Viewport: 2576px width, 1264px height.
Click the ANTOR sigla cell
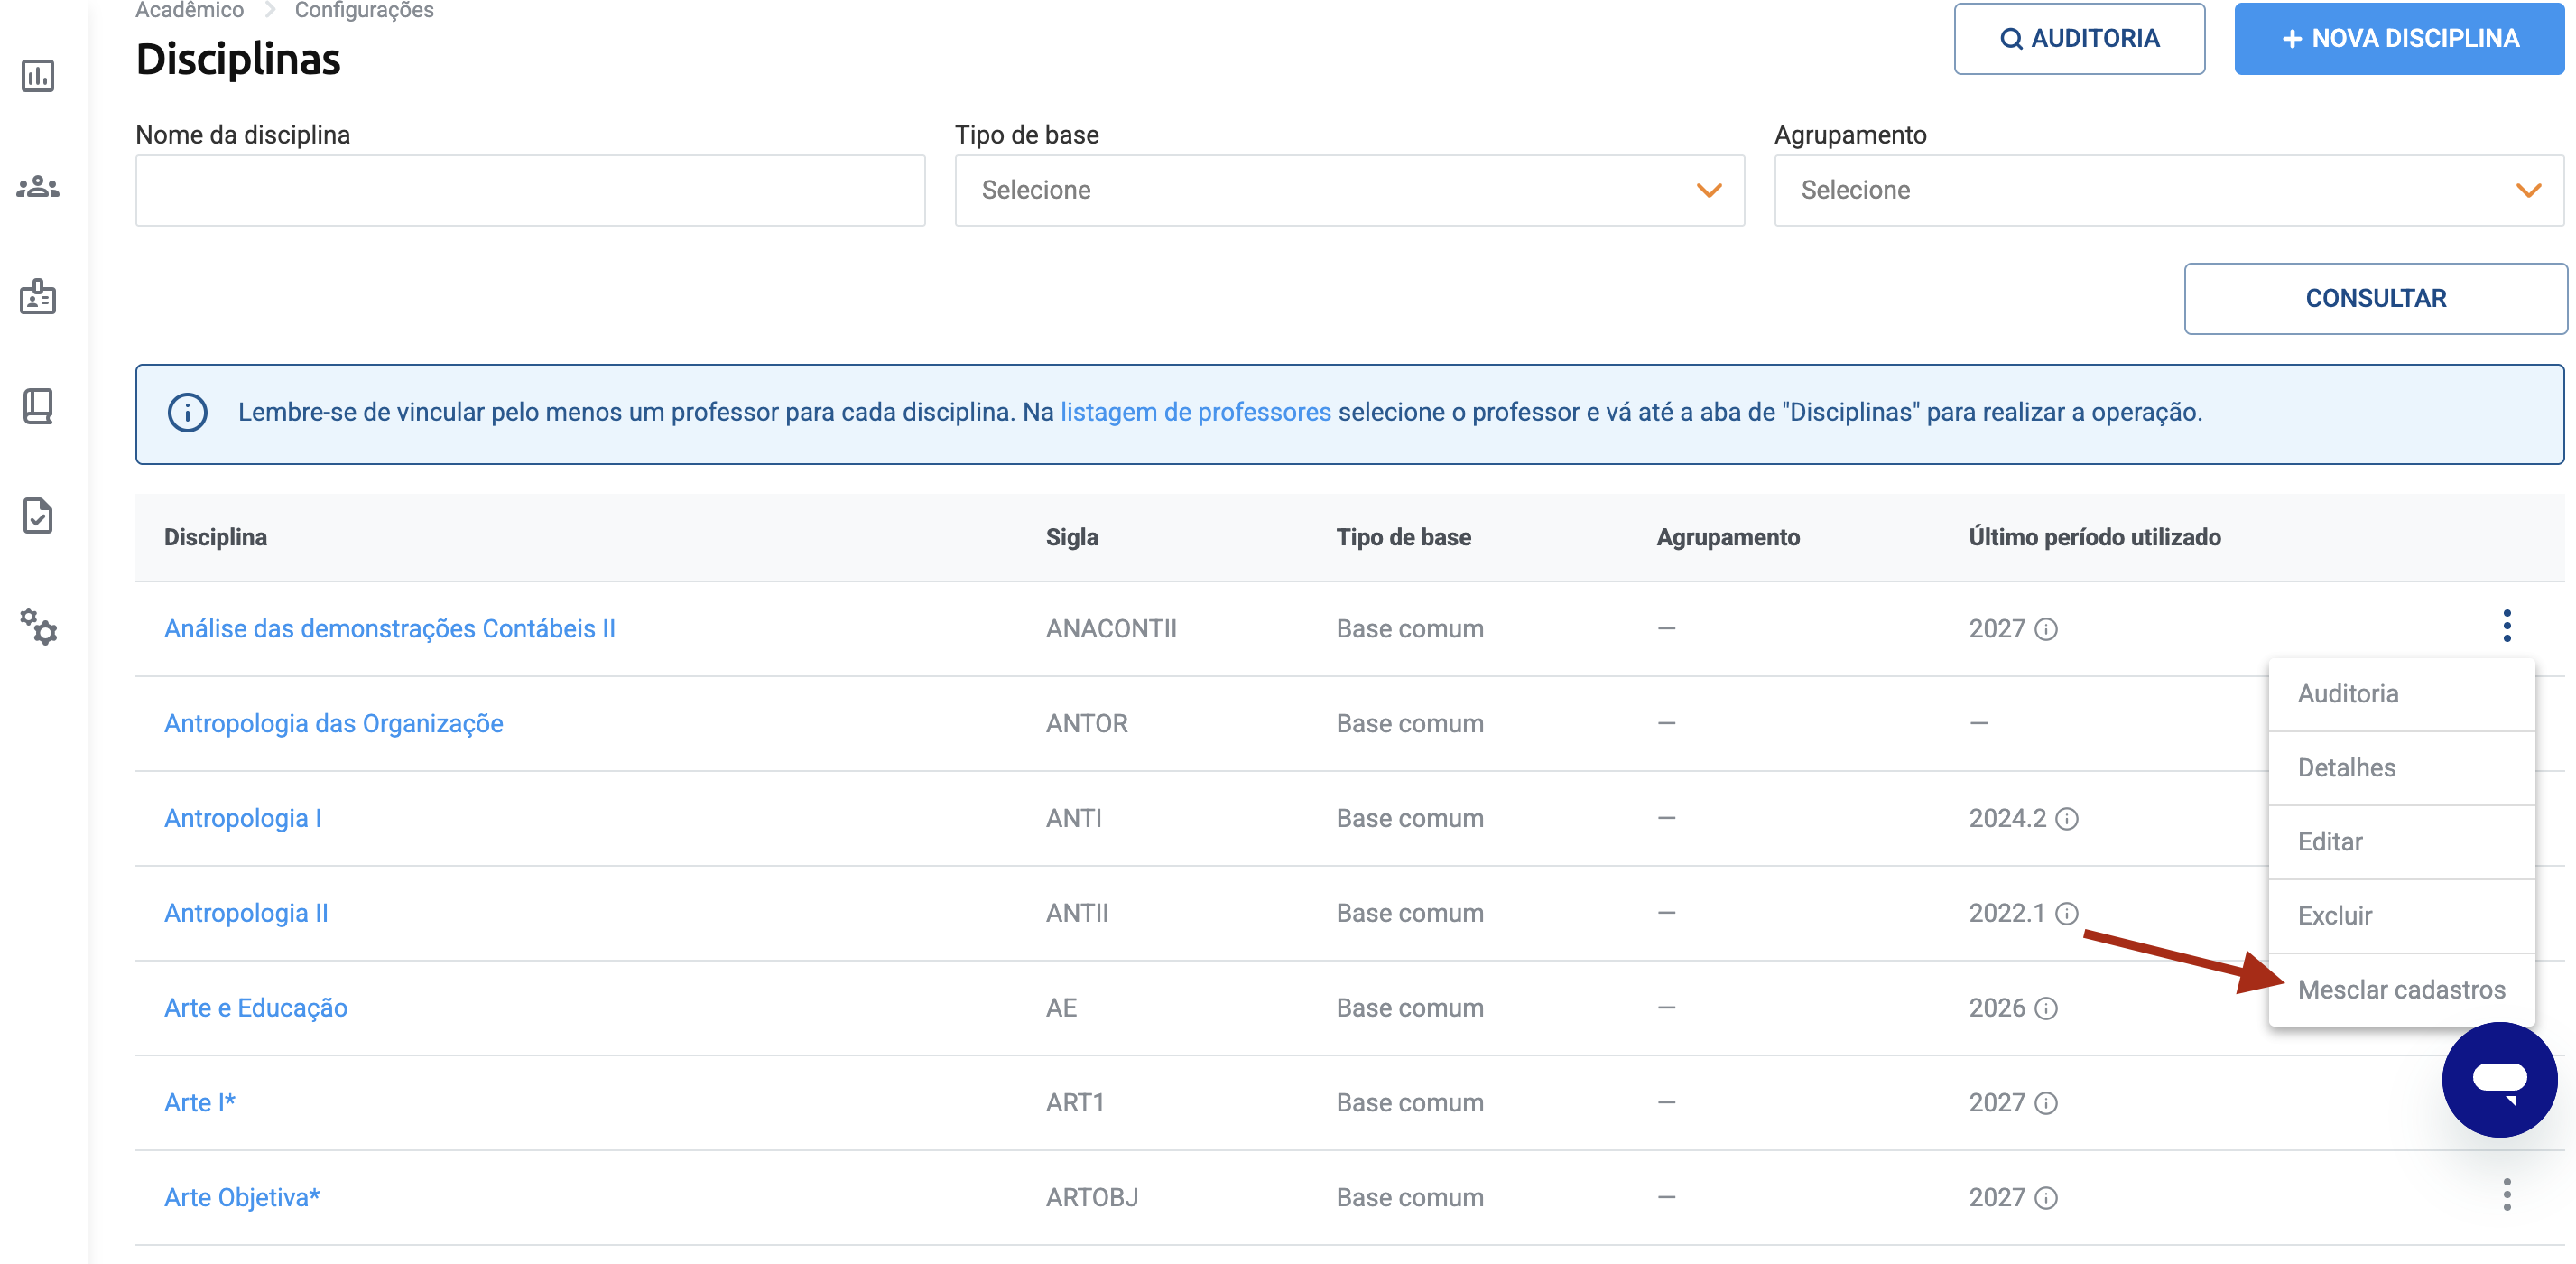[1086, 724]
